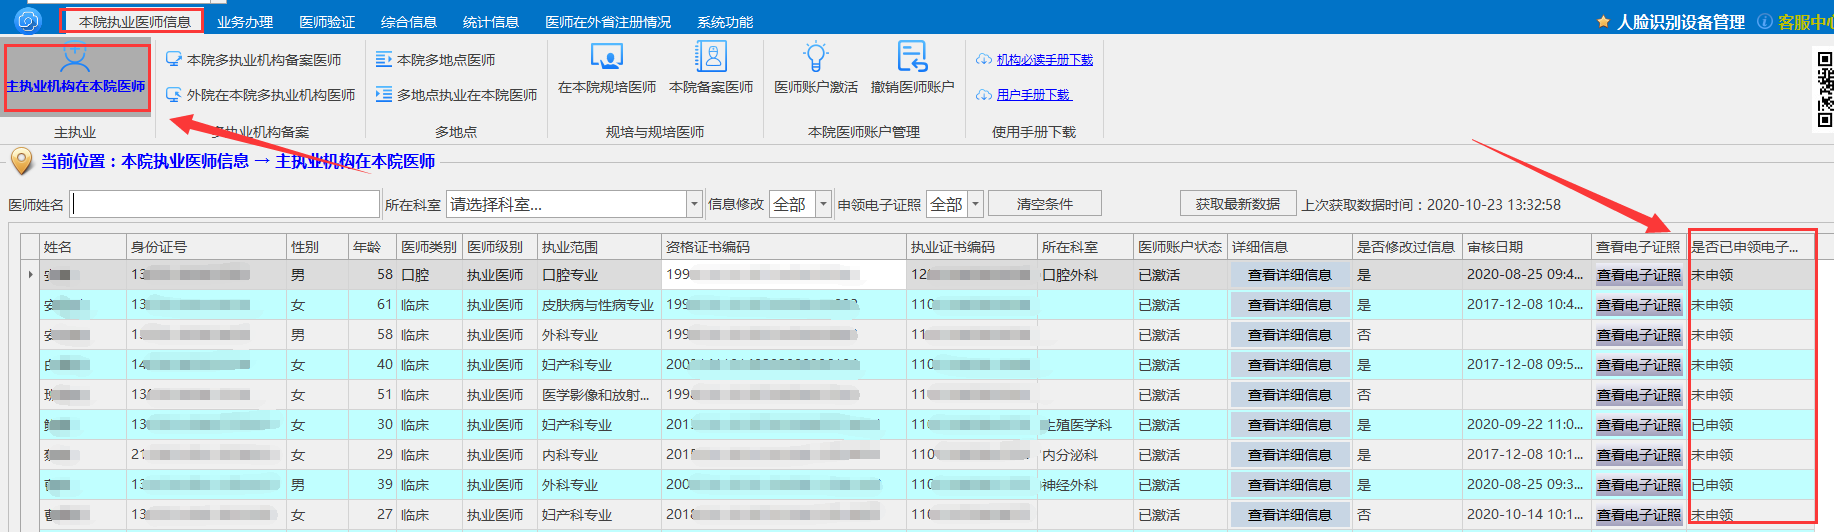The width and height of the screenshot is (1834, 532).
Task: Expand the 所在科室 department dropdown
Action: [694, 204]
